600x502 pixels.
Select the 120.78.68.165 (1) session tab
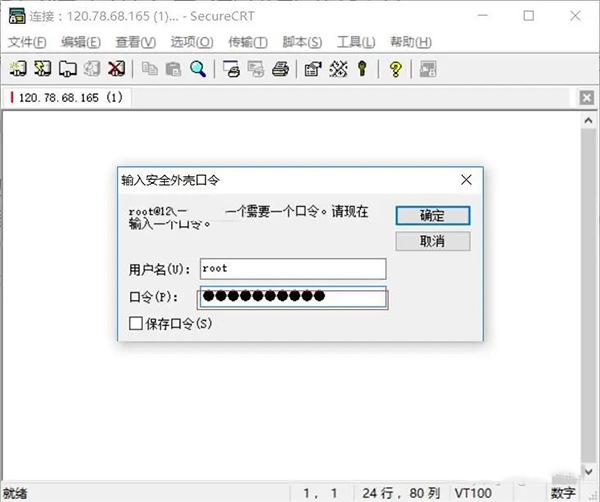(x=67, y=98)
